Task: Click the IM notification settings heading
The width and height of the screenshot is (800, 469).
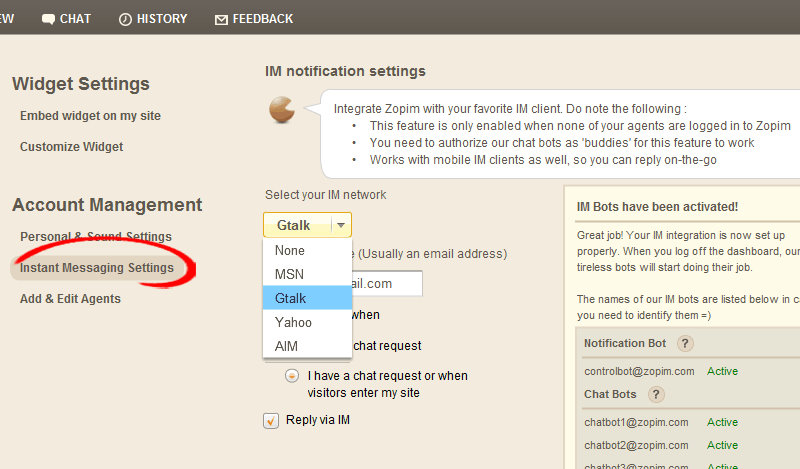Action: [x=345, y=71]
